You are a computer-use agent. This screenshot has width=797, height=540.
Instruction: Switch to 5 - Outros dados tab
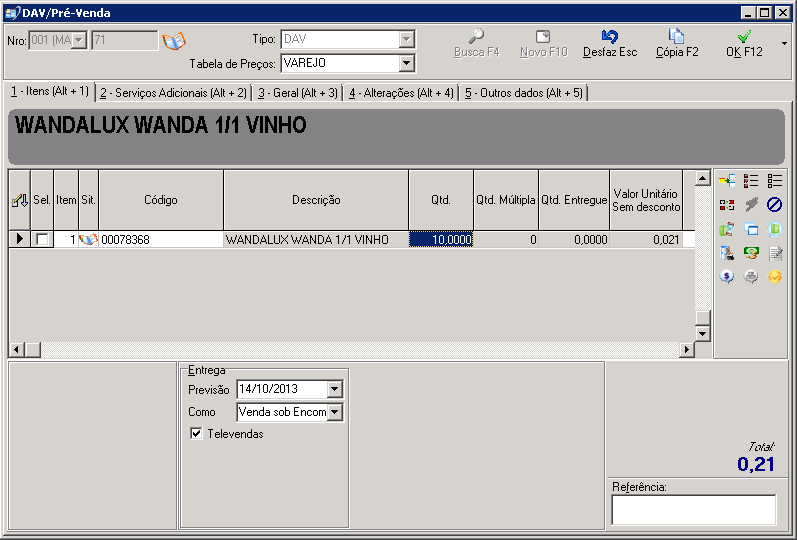tap(524, 93)
